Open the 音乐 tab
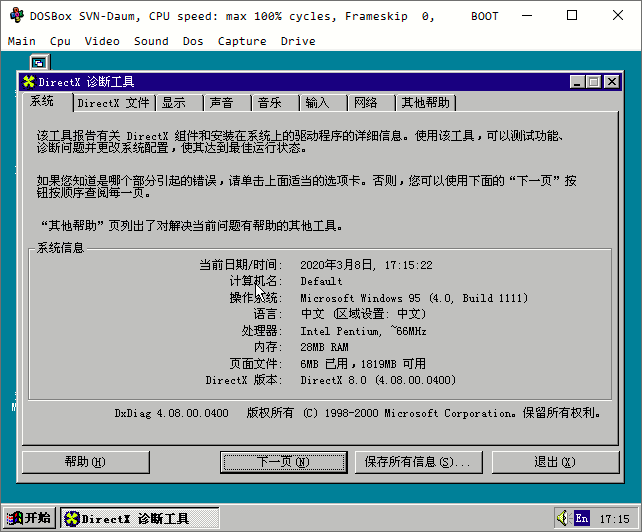This screenshot has height=532, width=642. point(275,102)
